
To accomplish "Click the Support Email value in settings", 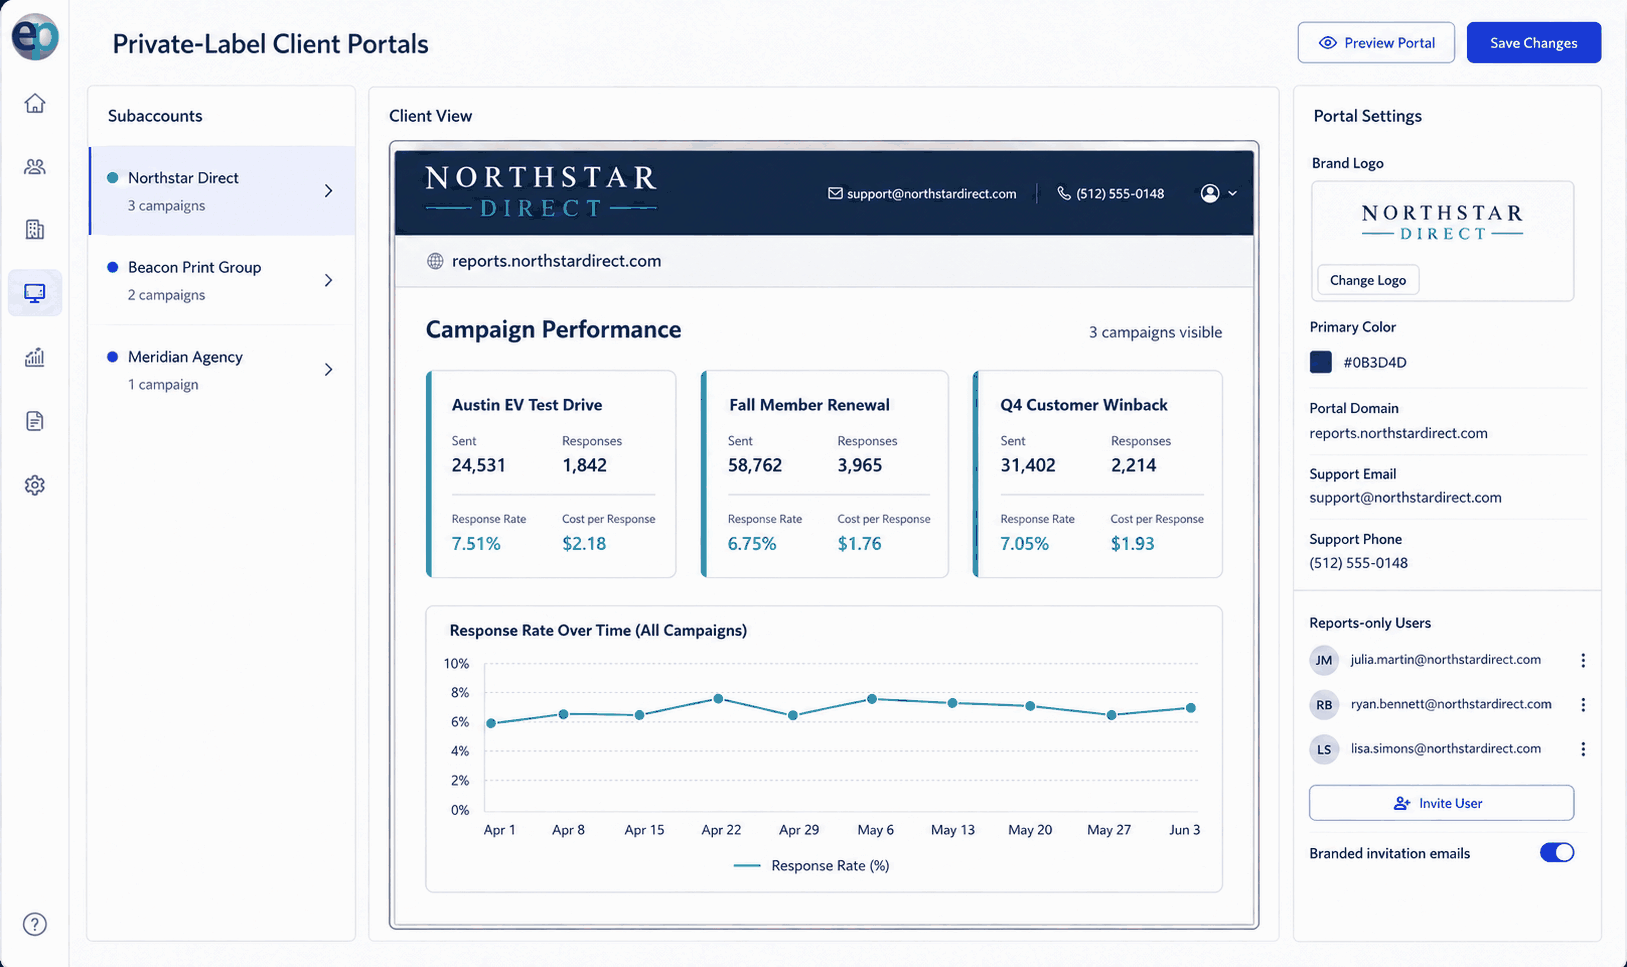I will pos(1405,497).
